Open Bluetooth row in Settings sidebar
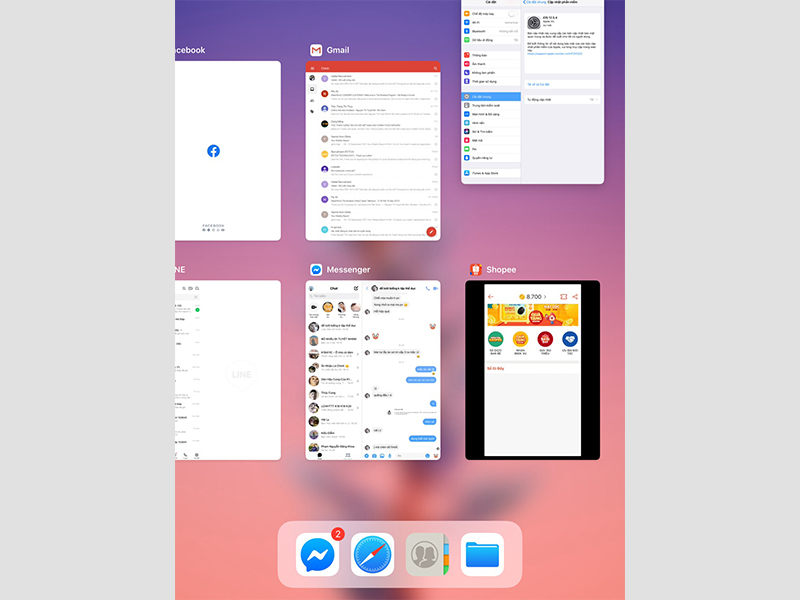The height and width of the screenshot is (600, 800). (491, 31)
